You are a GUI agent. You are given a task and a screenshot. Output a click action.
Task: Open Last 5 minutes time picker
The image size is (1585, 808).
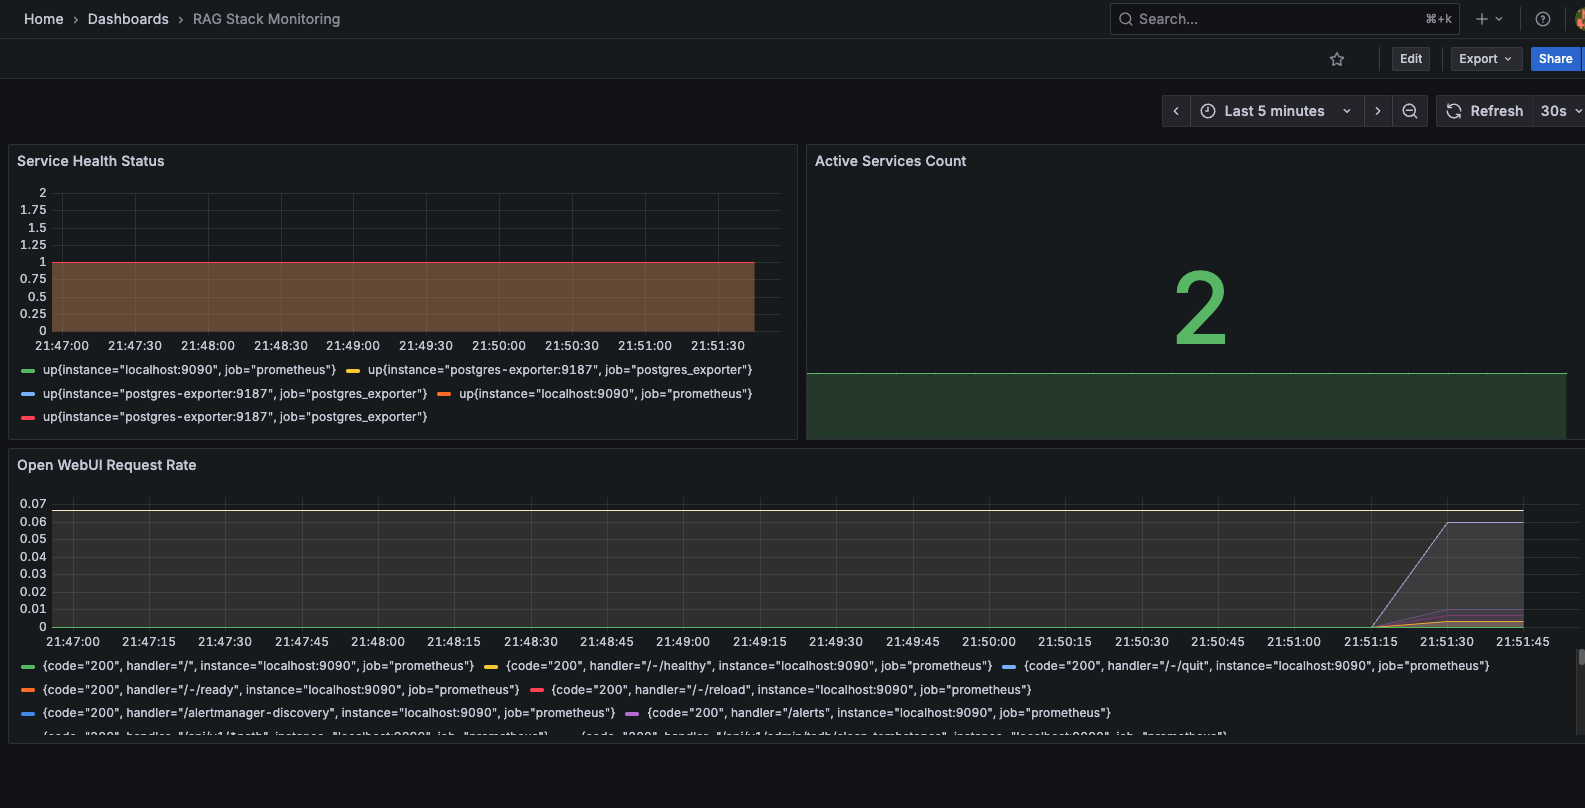click(1276, 111)
